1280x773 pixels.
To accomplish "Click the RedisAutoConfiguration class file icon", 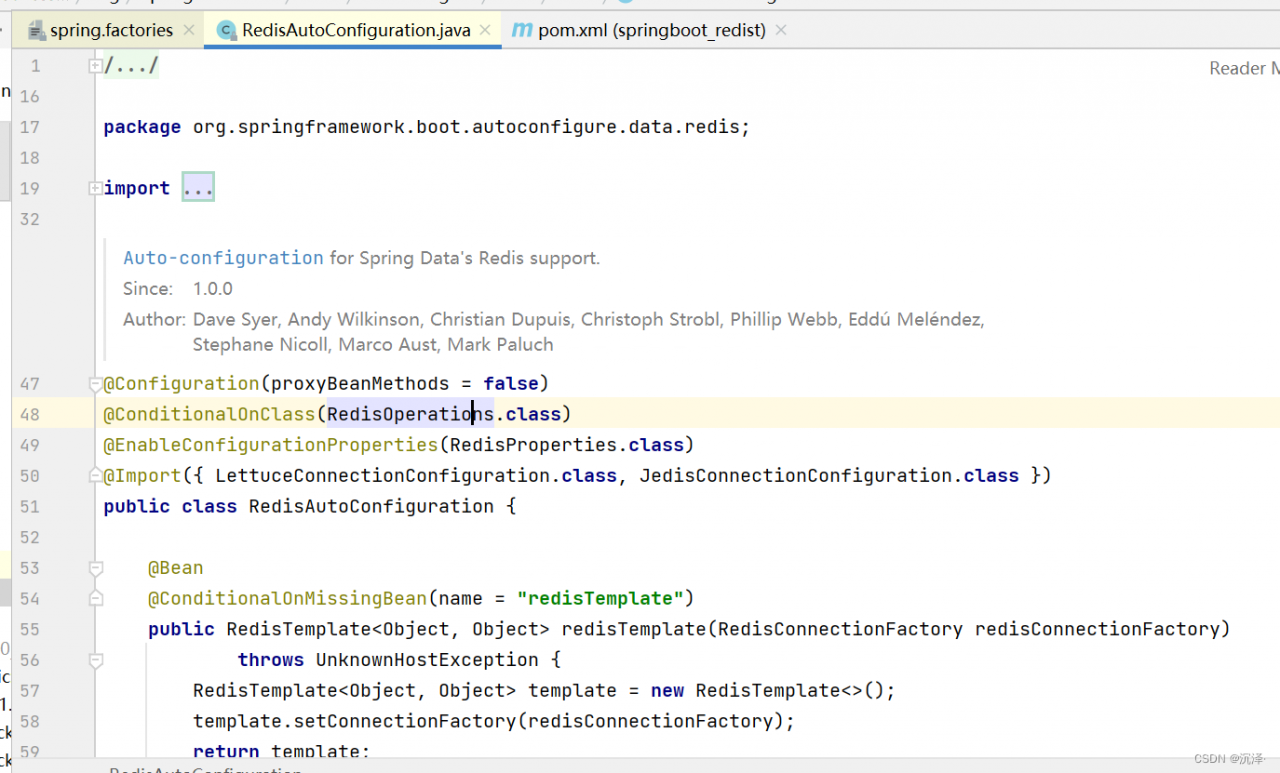I will point(226,30).
